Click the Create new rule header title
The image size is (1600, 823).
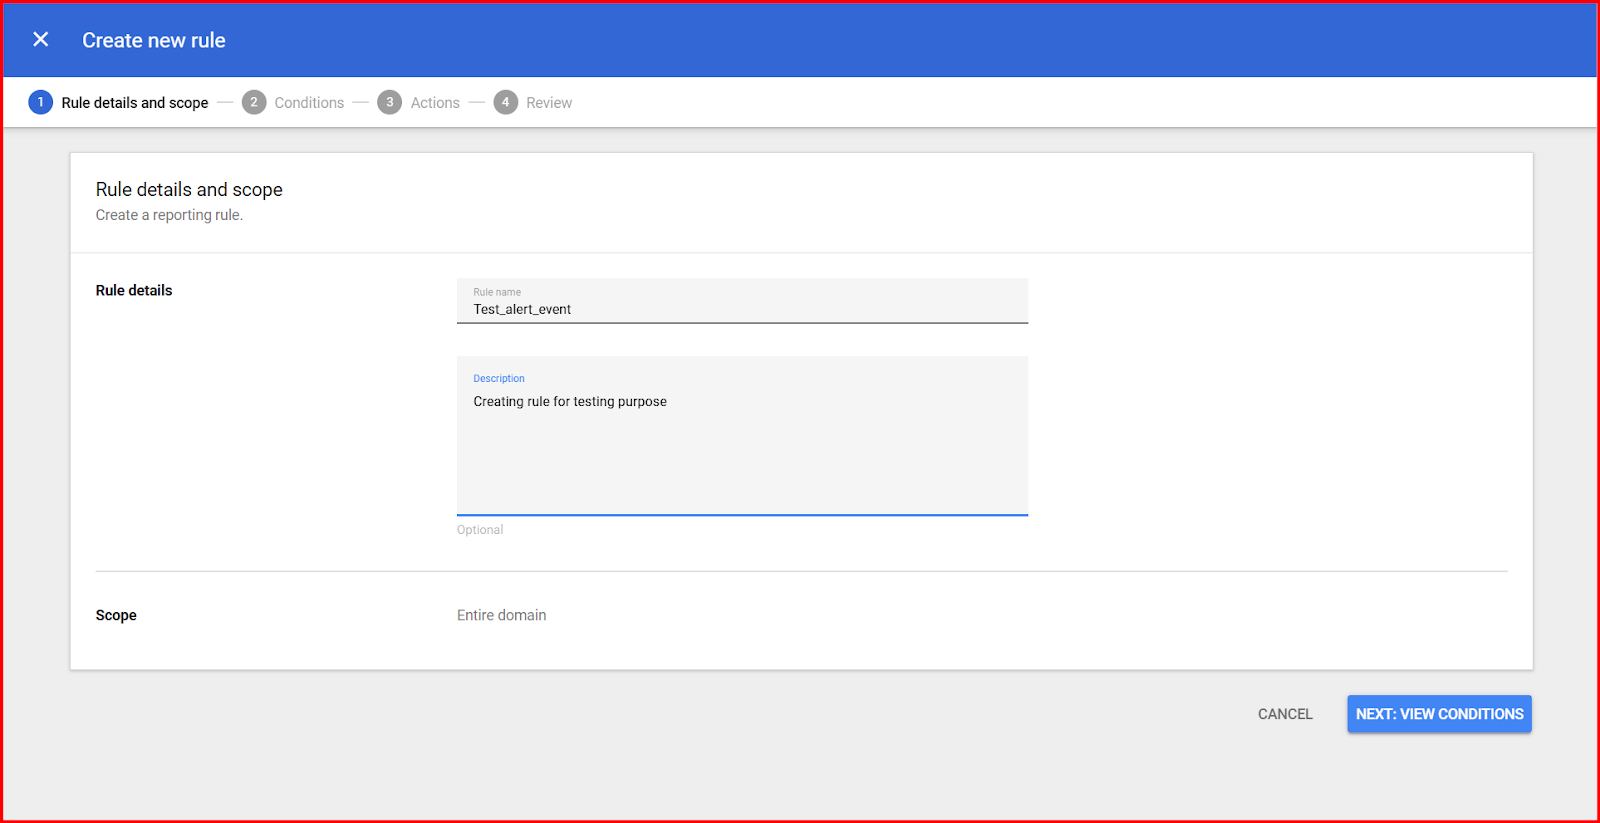click(x=154, y=40)
